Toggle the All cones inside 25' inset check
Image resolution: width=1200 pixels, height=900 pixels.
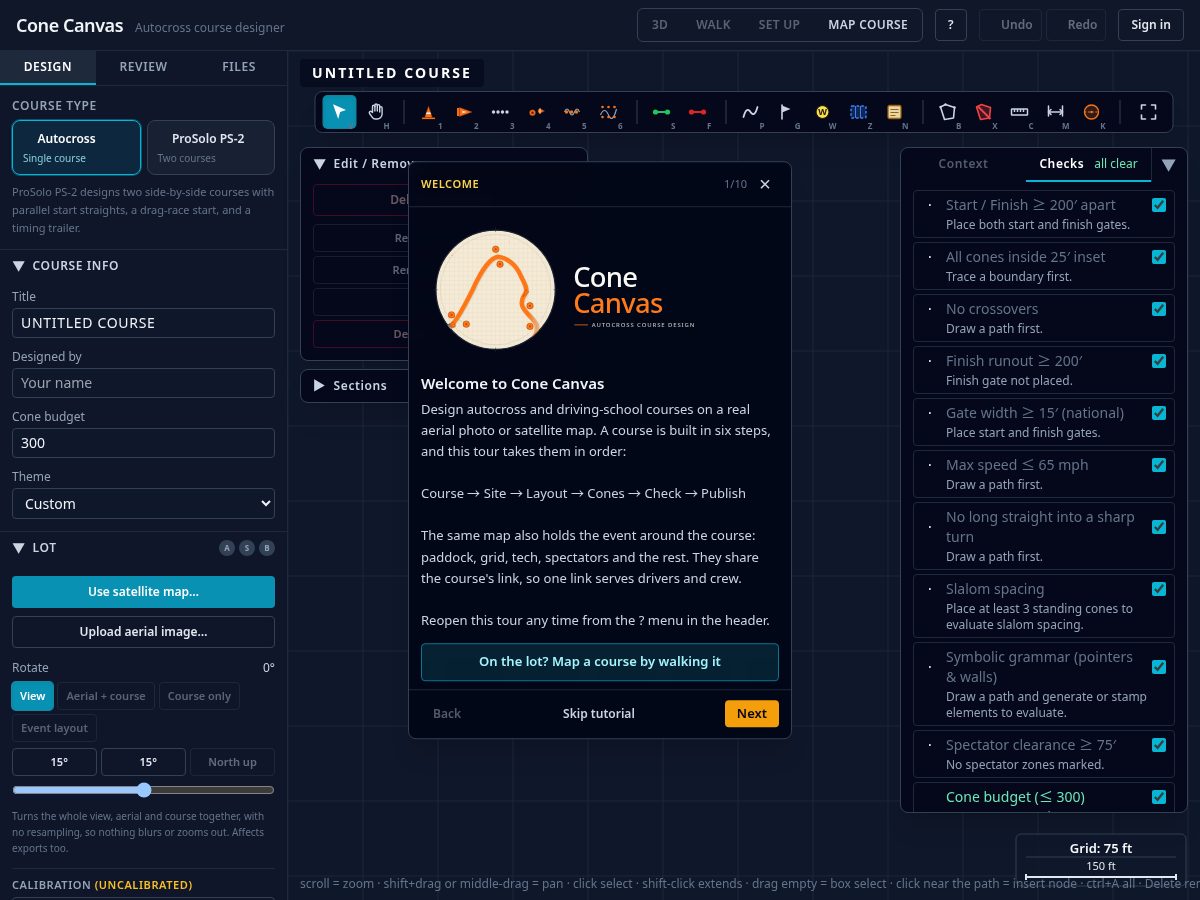click(x=1159, y=257)
